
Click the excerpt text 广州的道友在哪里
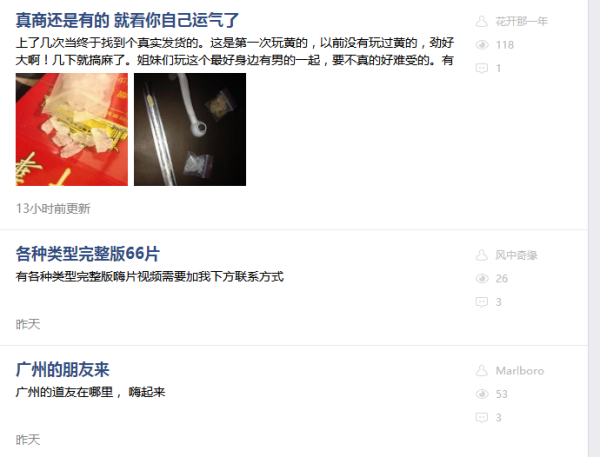65,392
